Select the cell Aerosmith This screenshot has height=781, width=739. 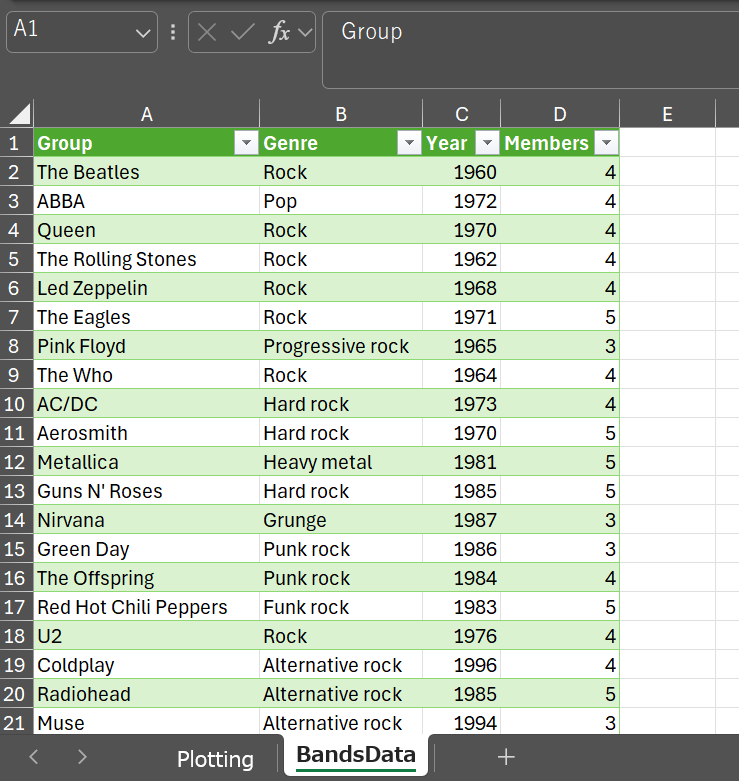point(146,433)
